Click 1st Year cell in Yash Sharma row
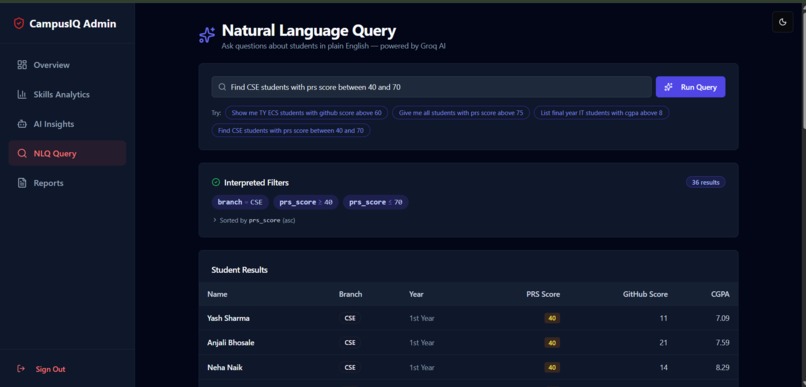 (x=422, y=318)
